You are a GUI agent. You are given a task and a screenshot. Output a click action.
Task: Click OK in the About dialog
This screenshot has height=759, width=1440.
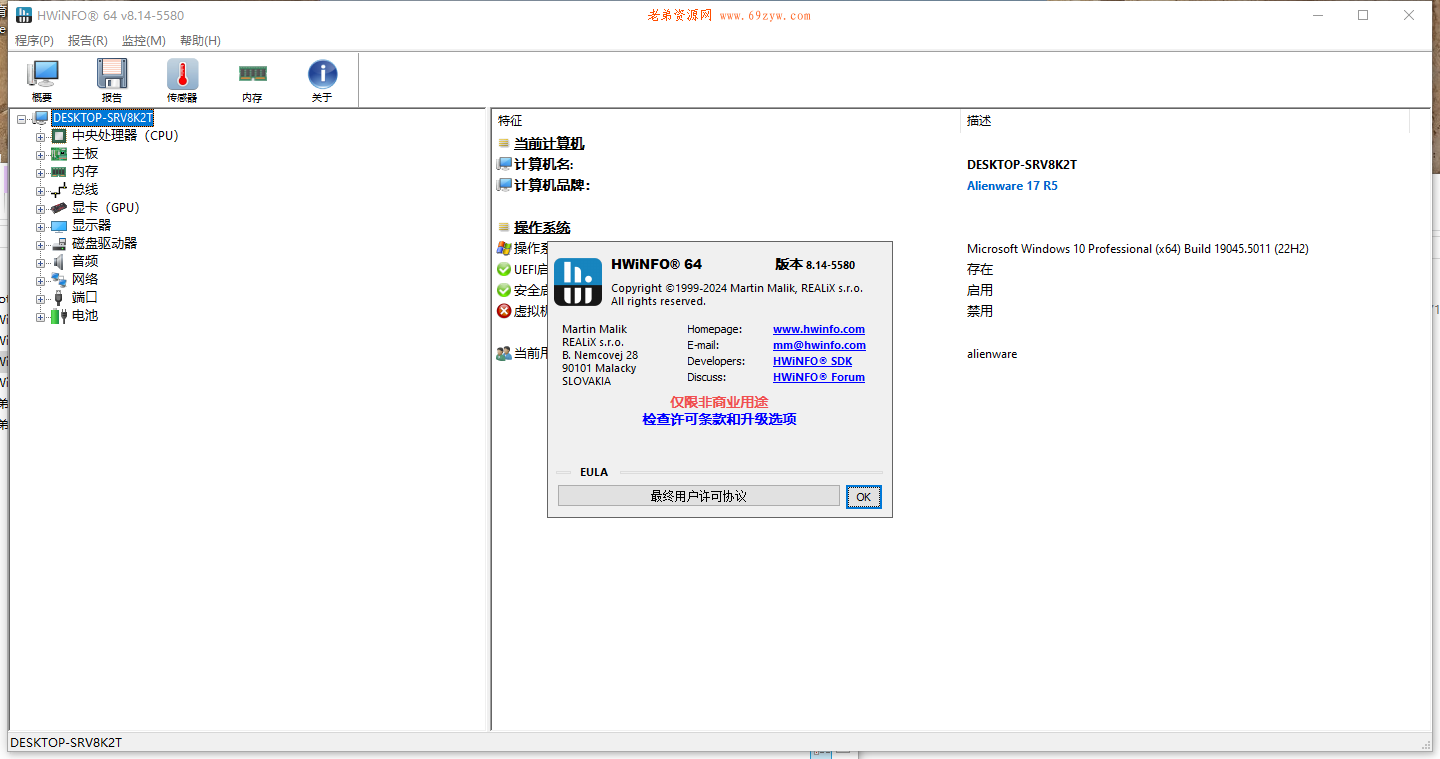tap(863, 497)
